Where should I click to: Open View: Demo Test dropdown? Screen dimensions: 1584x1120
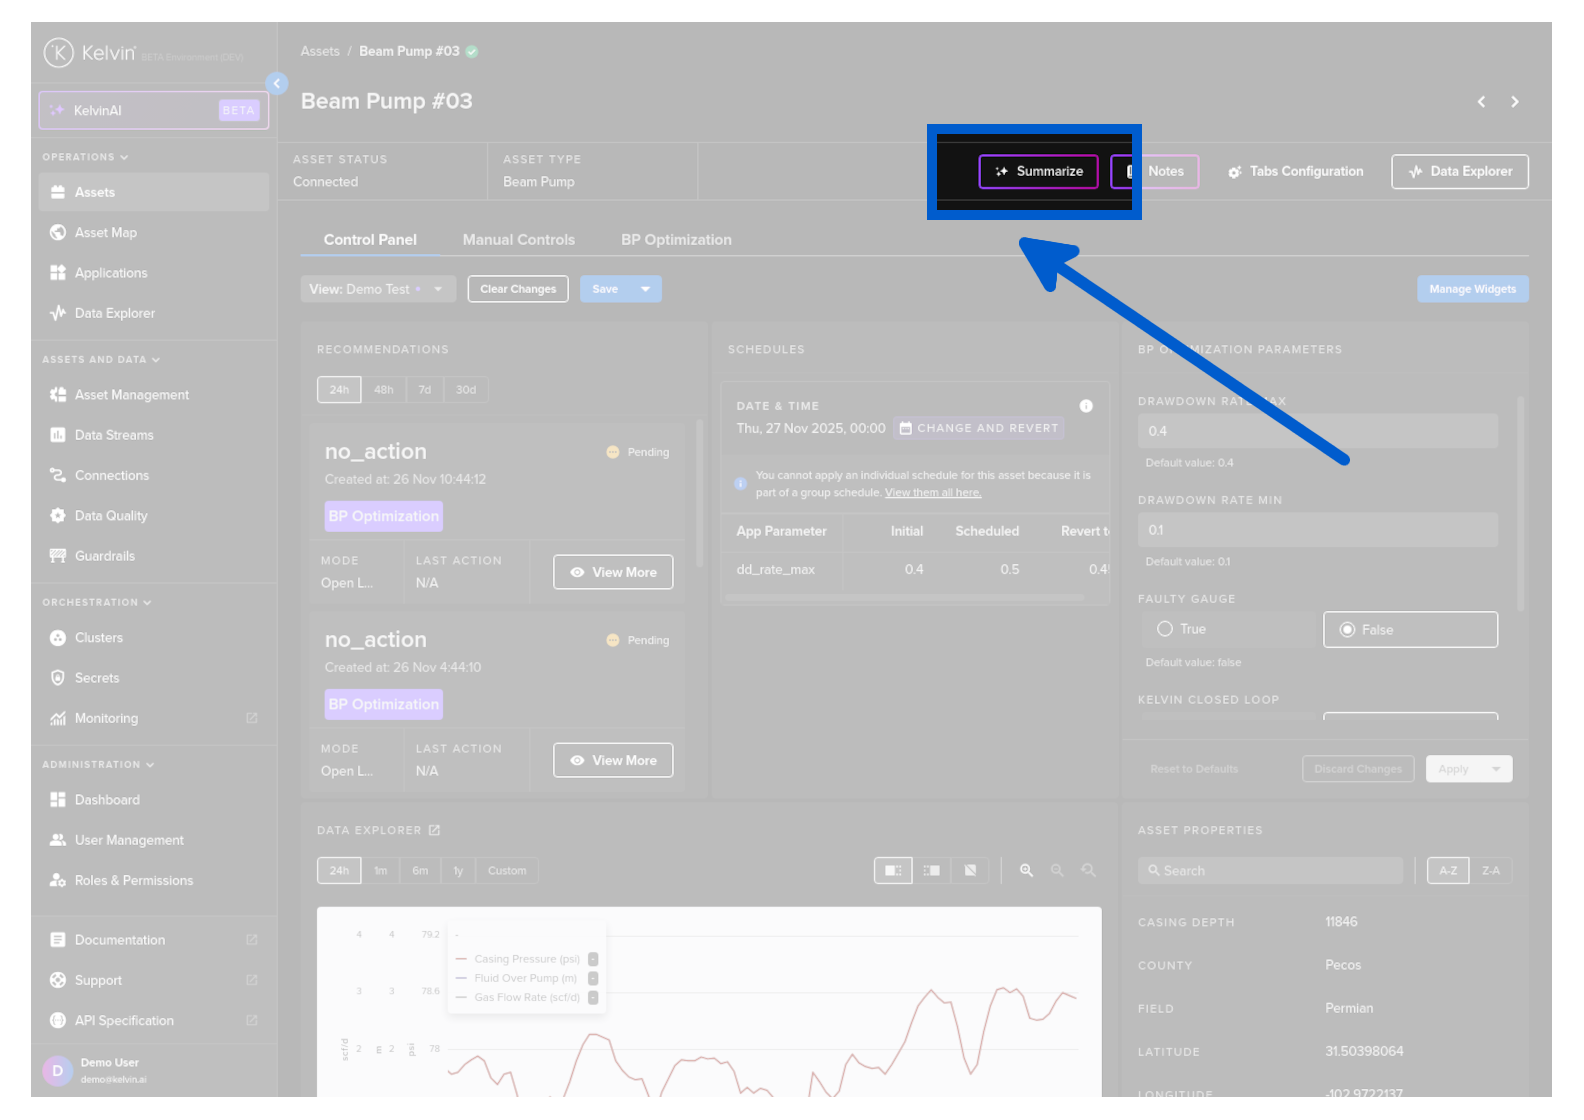pos(377,289)
